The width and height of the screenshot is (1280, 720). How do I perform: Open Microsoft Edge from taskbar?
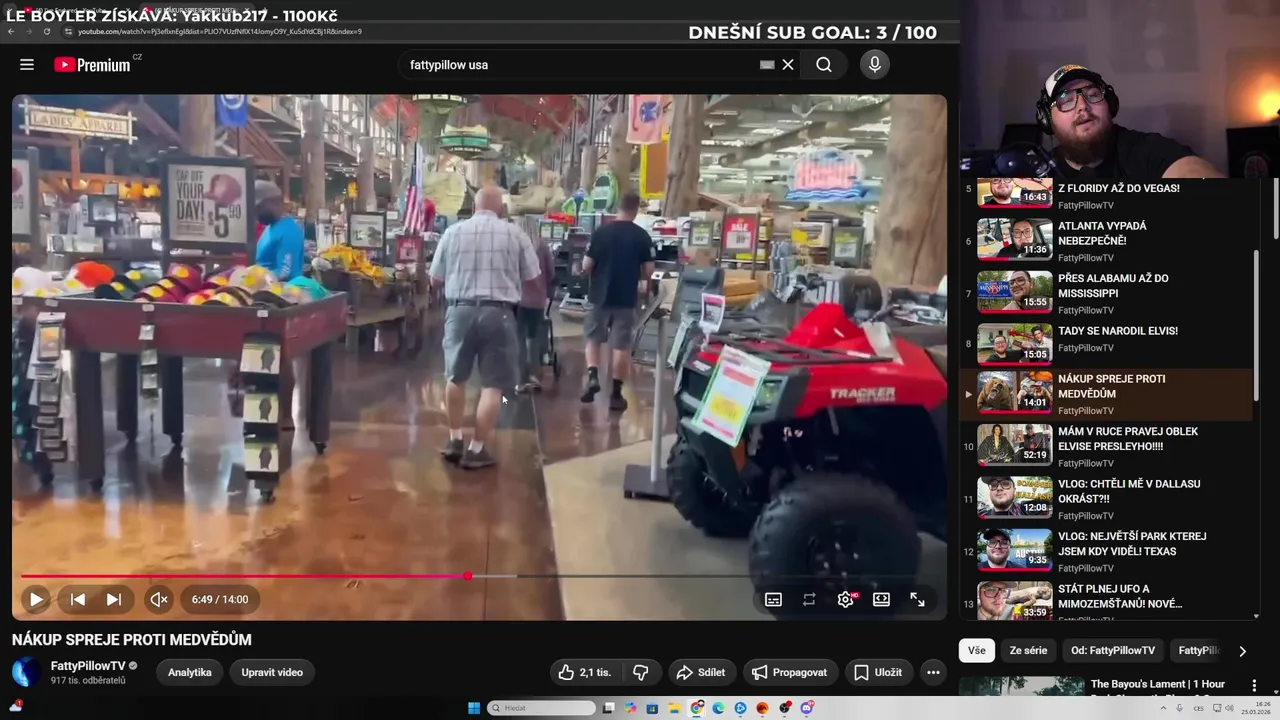718,708
